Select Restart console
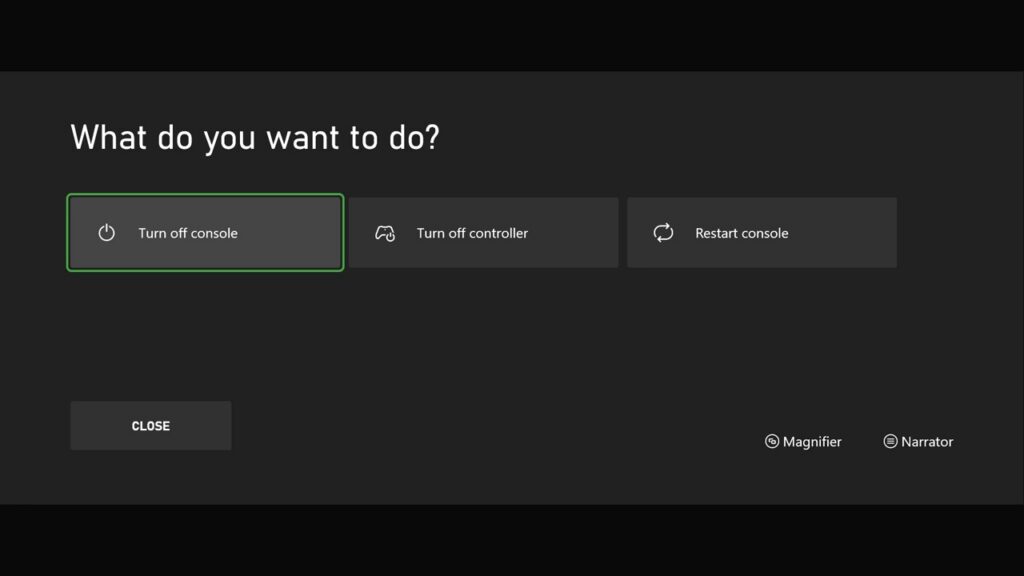The height and width of the screenshot is (576, 1024). 762,232
